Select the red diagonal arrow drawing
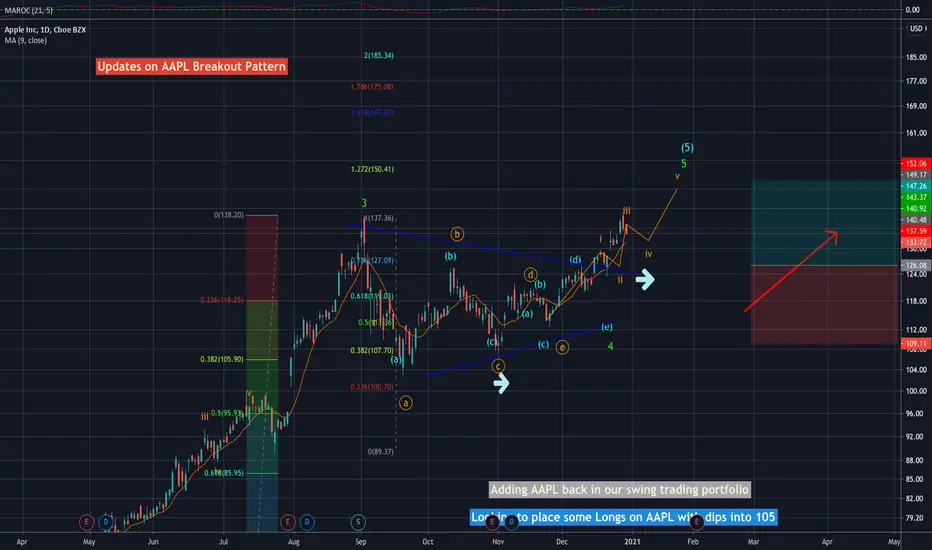 point(791,271)
